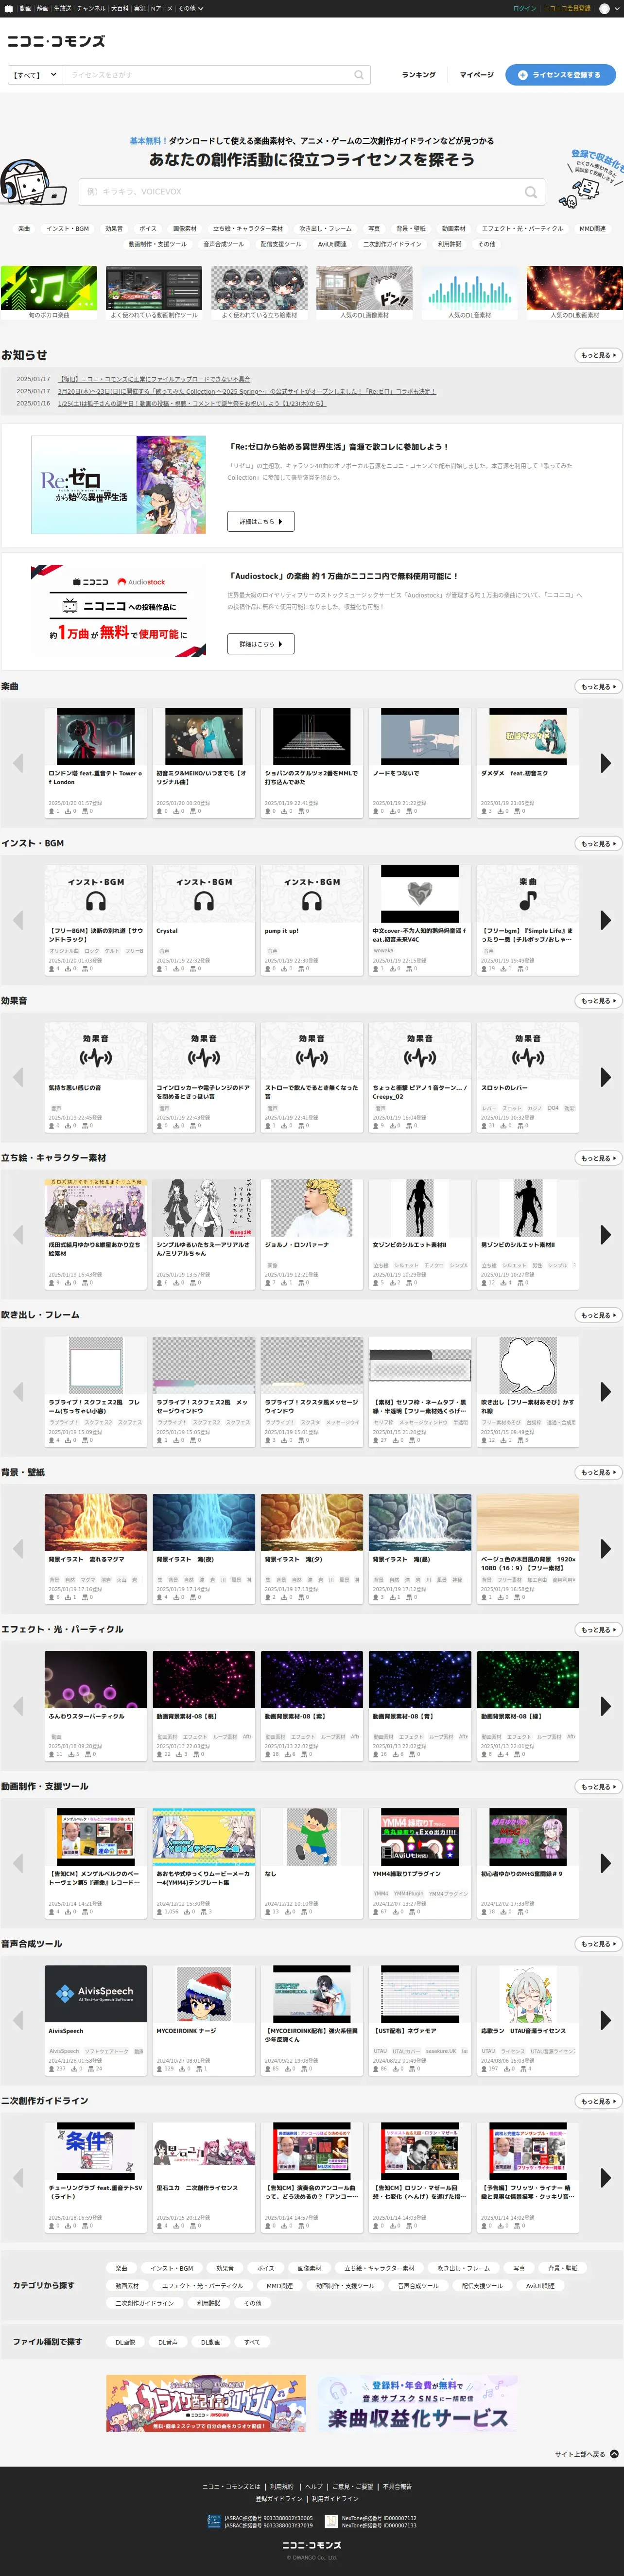The height and width of the screenshot is (2576, 624).
Task: Select AviUtl関連 tag under the hero search
Action: pos(332,244)
